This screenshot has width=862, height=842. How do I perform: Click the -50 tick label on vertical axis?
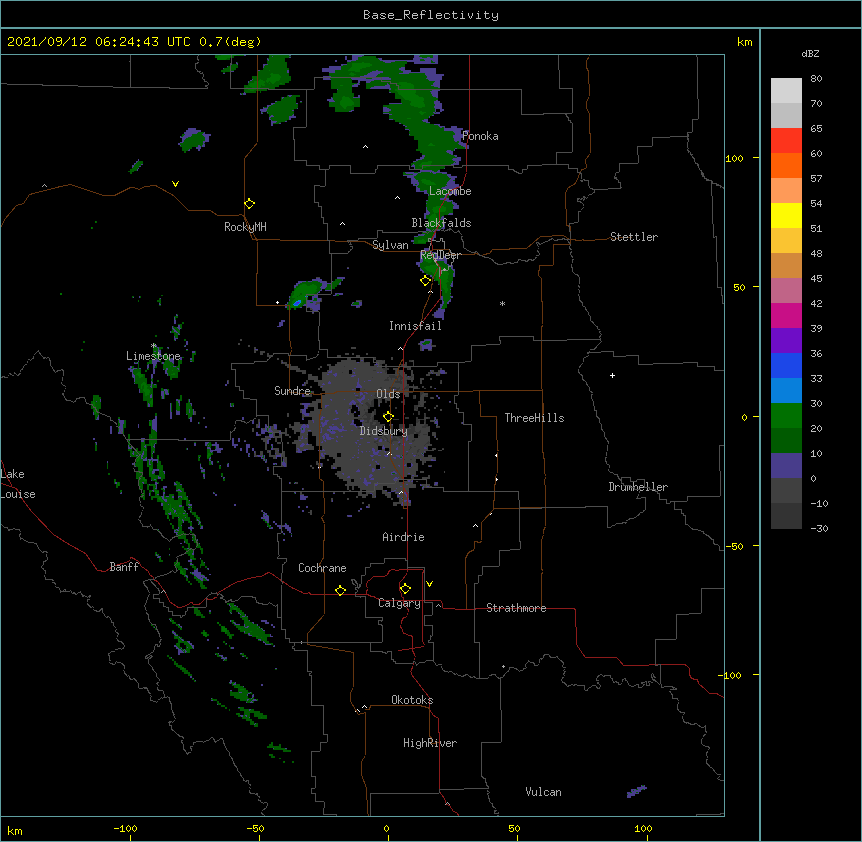734,546
